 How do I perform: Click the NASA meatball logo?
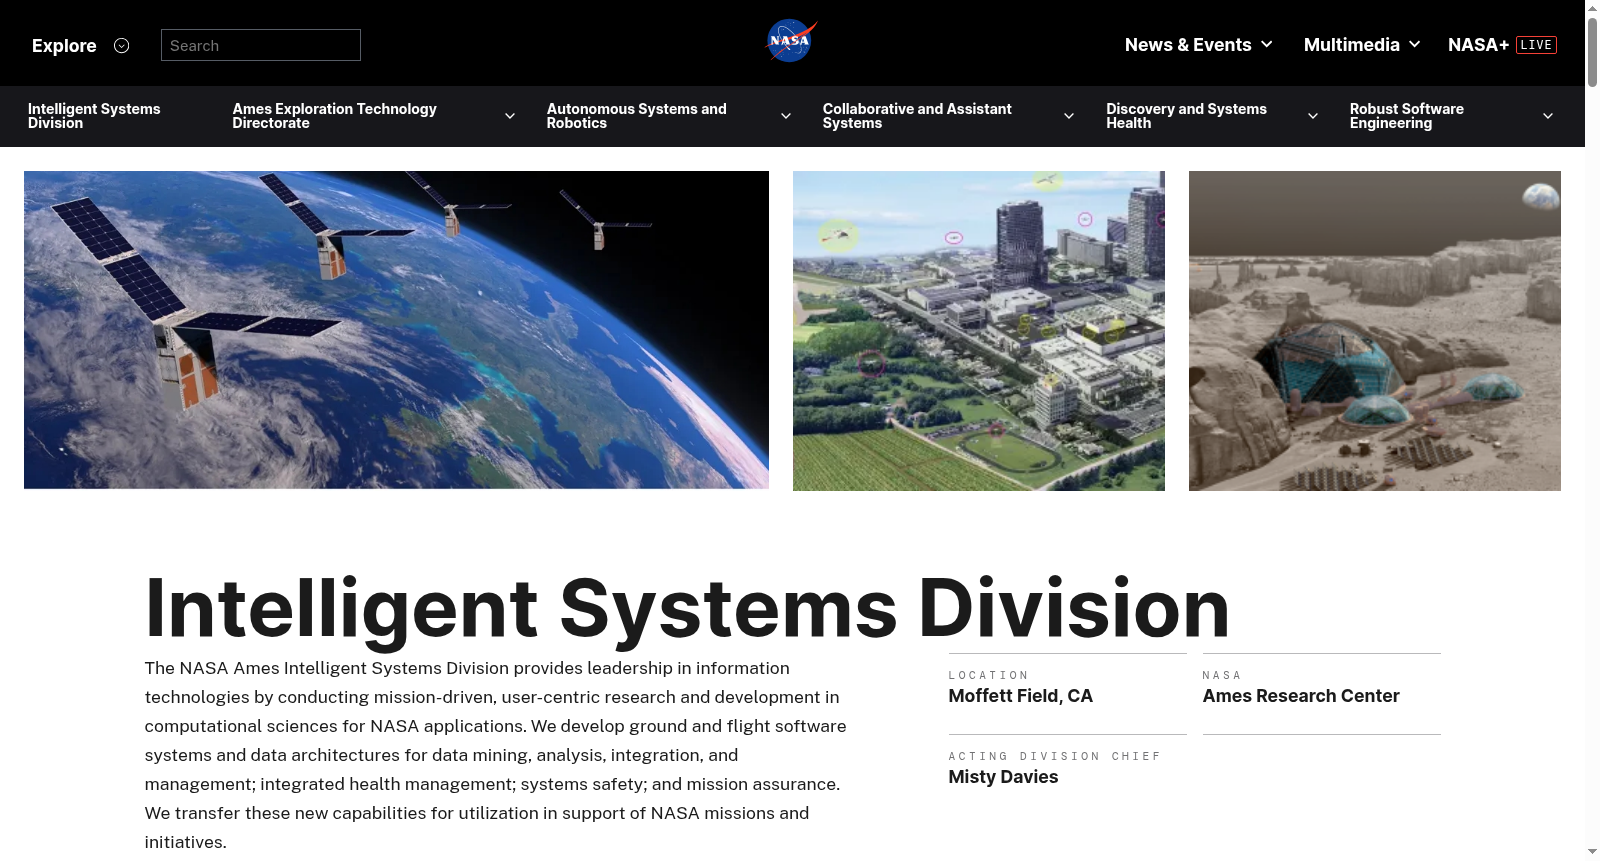click(x=791, y=42)
